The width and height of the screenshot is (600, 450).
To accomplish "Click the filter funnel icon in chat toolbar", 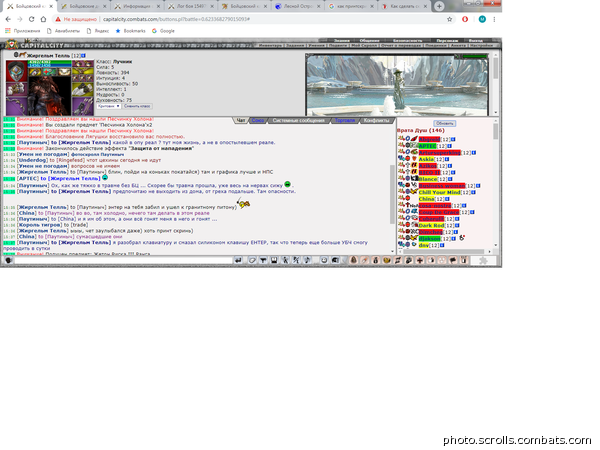I will [x=263, y=260].
